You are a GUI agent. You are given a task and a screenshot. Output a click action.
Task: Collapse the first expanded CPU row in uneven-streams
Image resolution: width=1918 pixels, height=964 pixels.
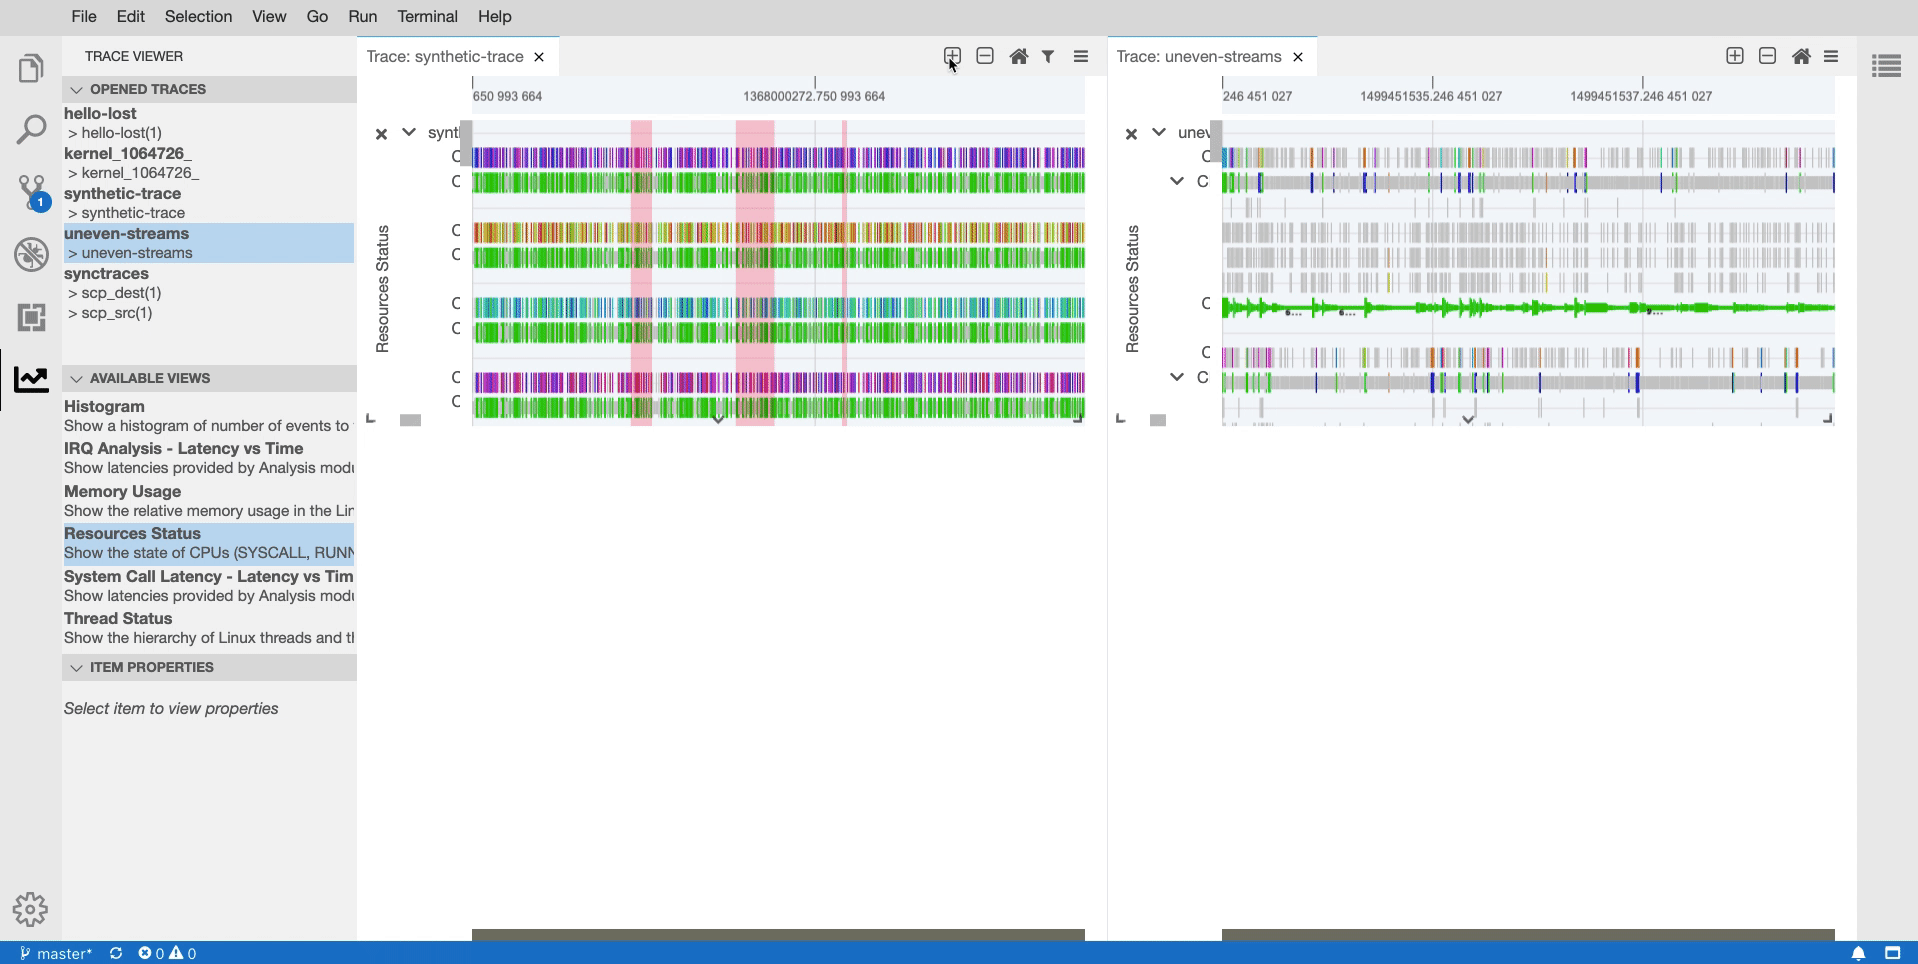1177,181
